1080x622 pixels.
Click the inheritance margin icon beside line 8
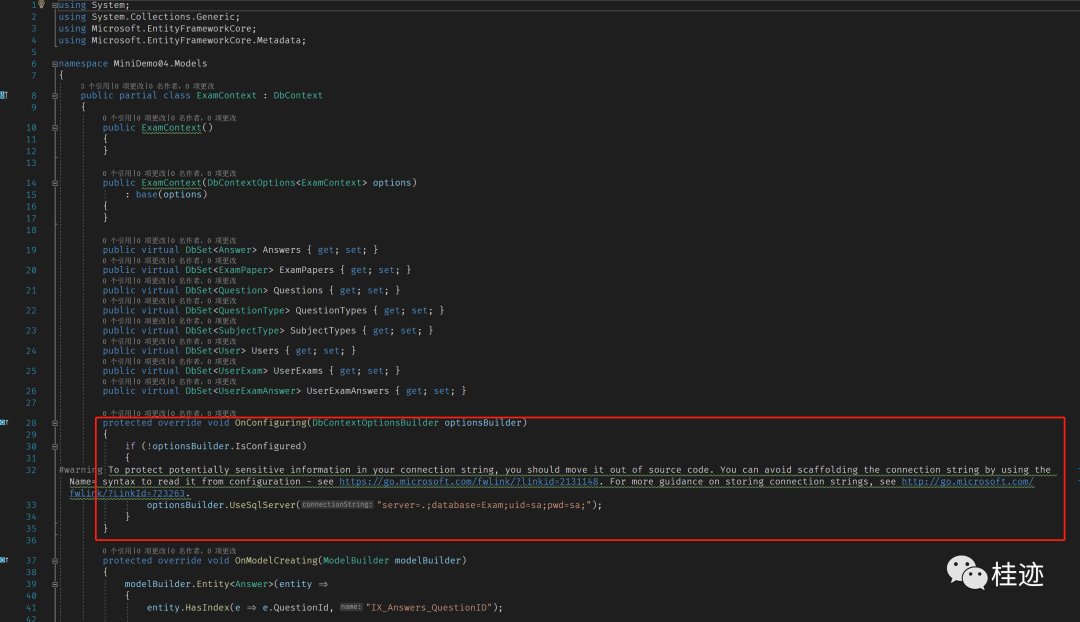4,95
